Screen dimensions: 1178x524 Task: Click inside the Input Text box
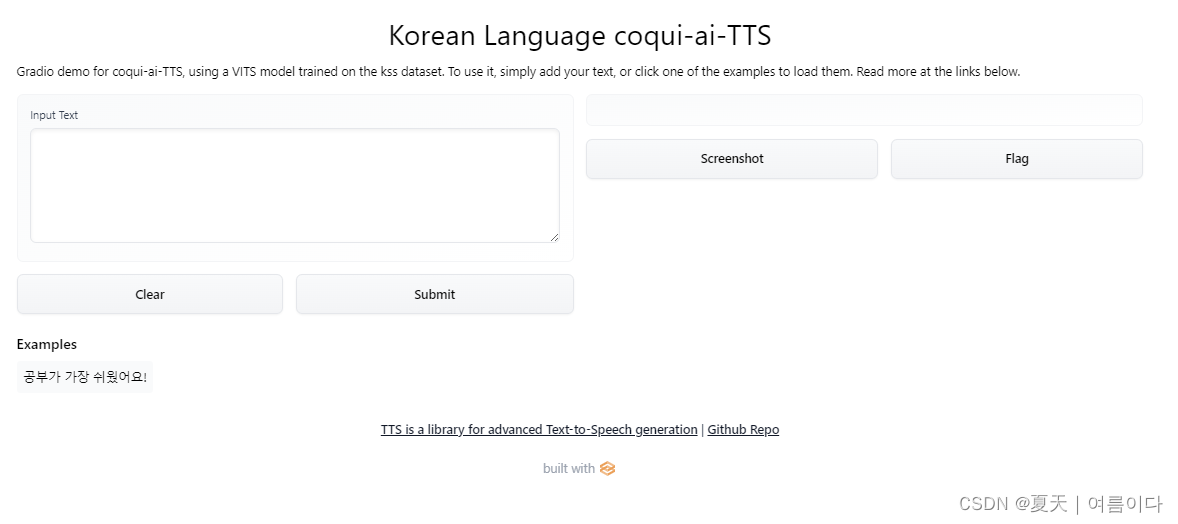click(294, 185)
